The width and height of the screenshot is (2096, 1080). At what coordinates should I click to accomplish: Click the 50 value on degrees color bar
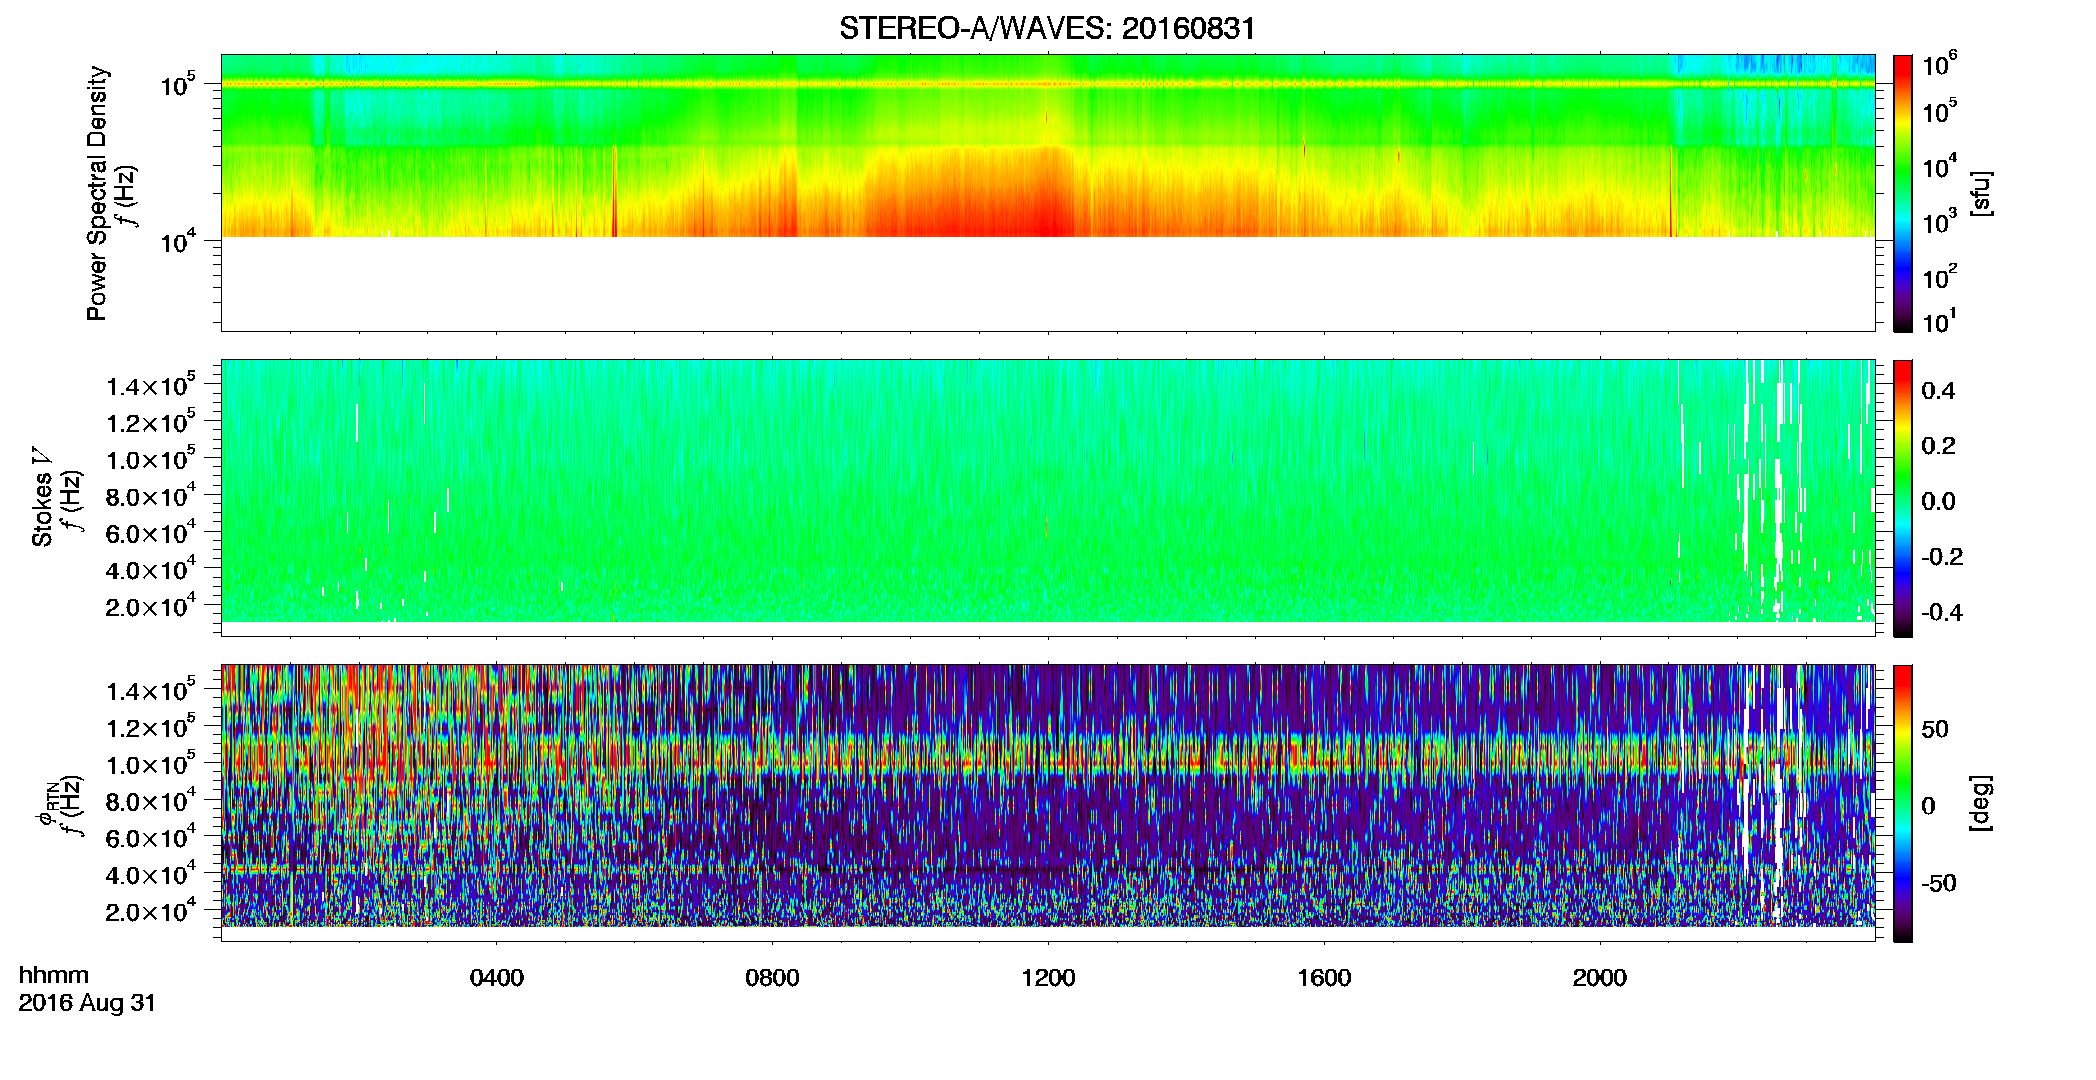tap(1935, 729)
